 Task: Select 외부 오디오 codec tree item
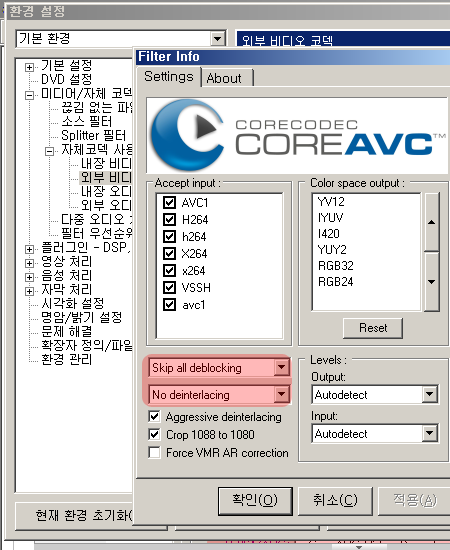(x=106, y=205)
